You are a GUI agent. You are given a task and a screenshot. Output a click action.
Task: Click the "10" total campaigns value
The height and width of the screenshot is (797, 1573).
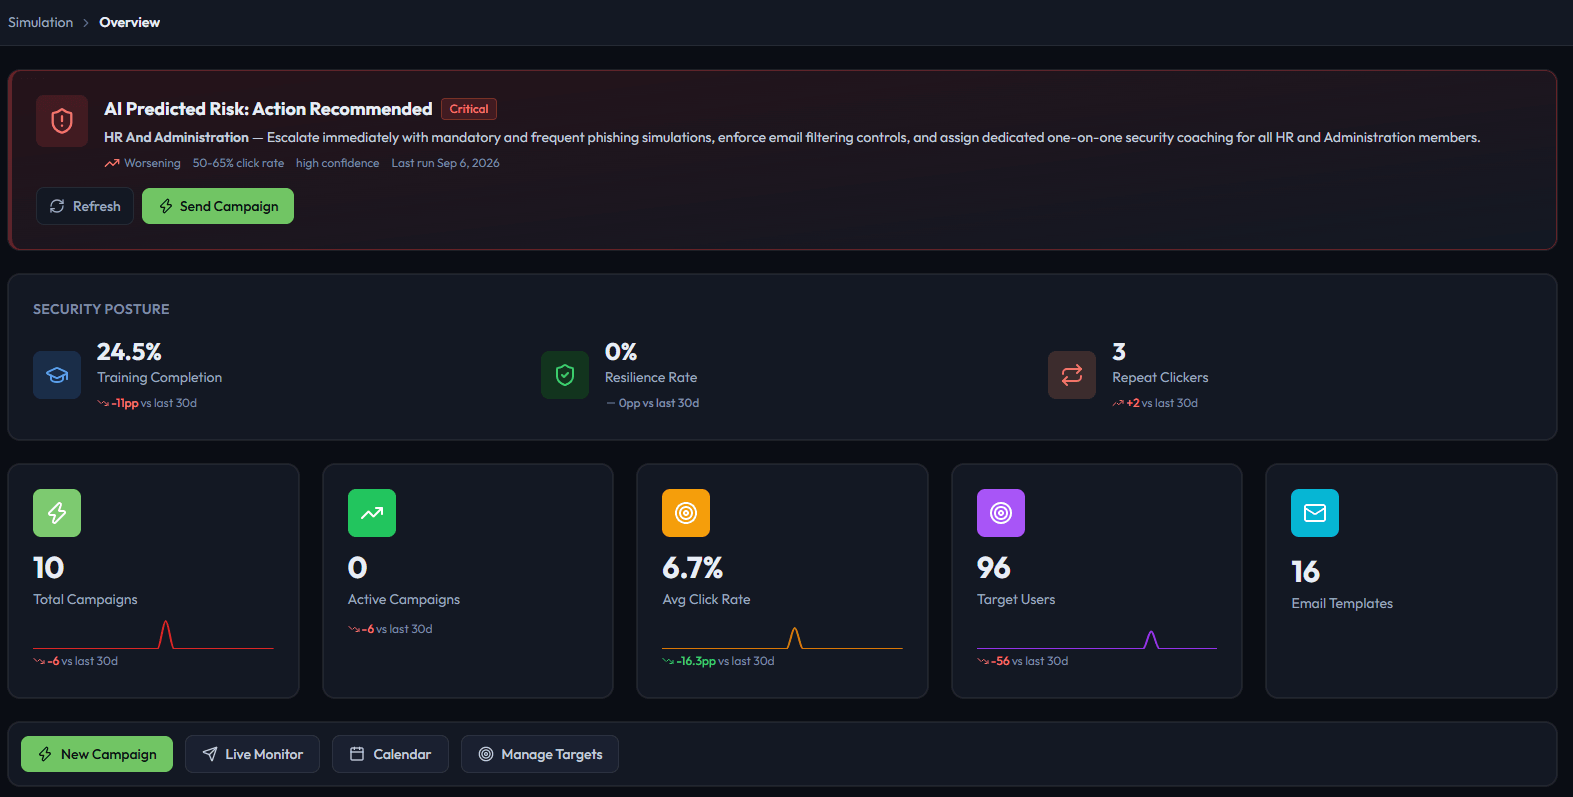(49, 568)
